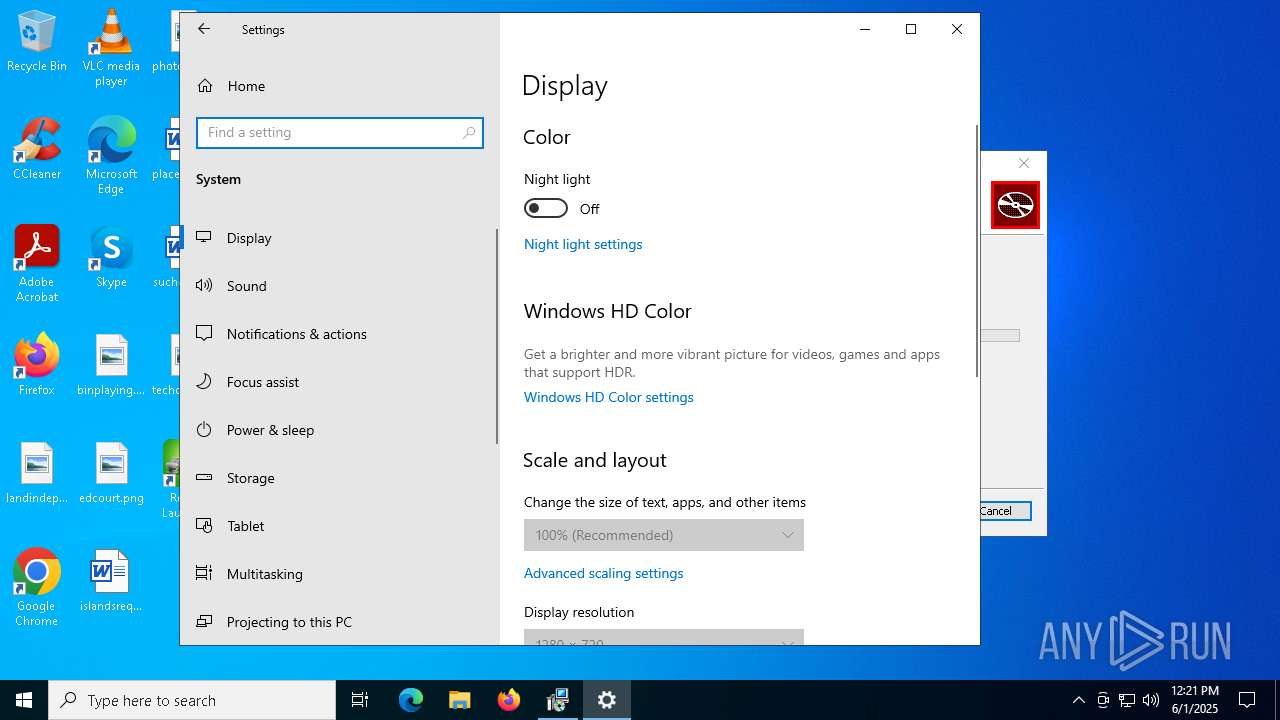Open Projecting to this PC settings

click(338, 622)
